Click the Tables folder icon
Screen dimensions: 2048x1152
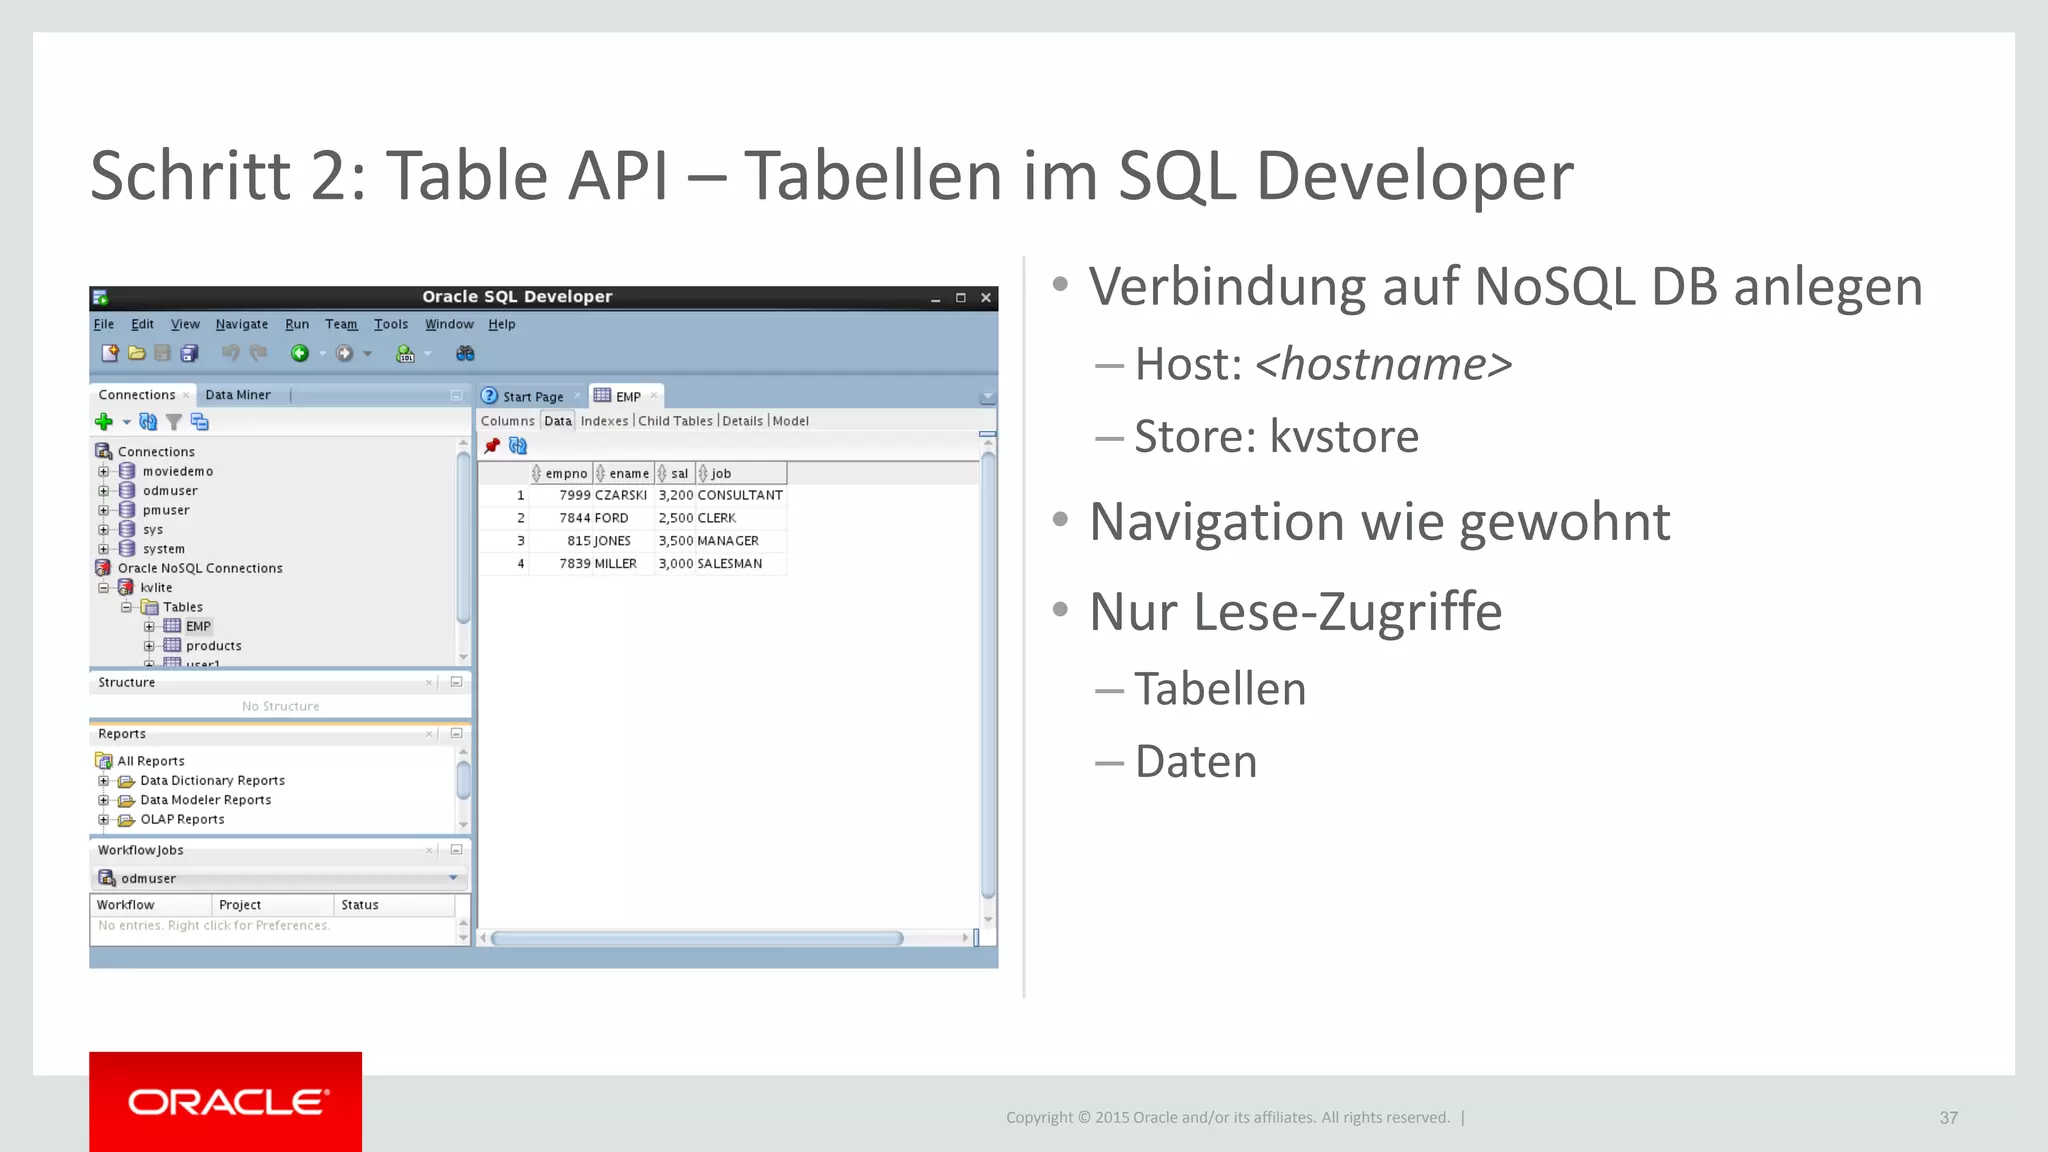(x=150, y=607)
